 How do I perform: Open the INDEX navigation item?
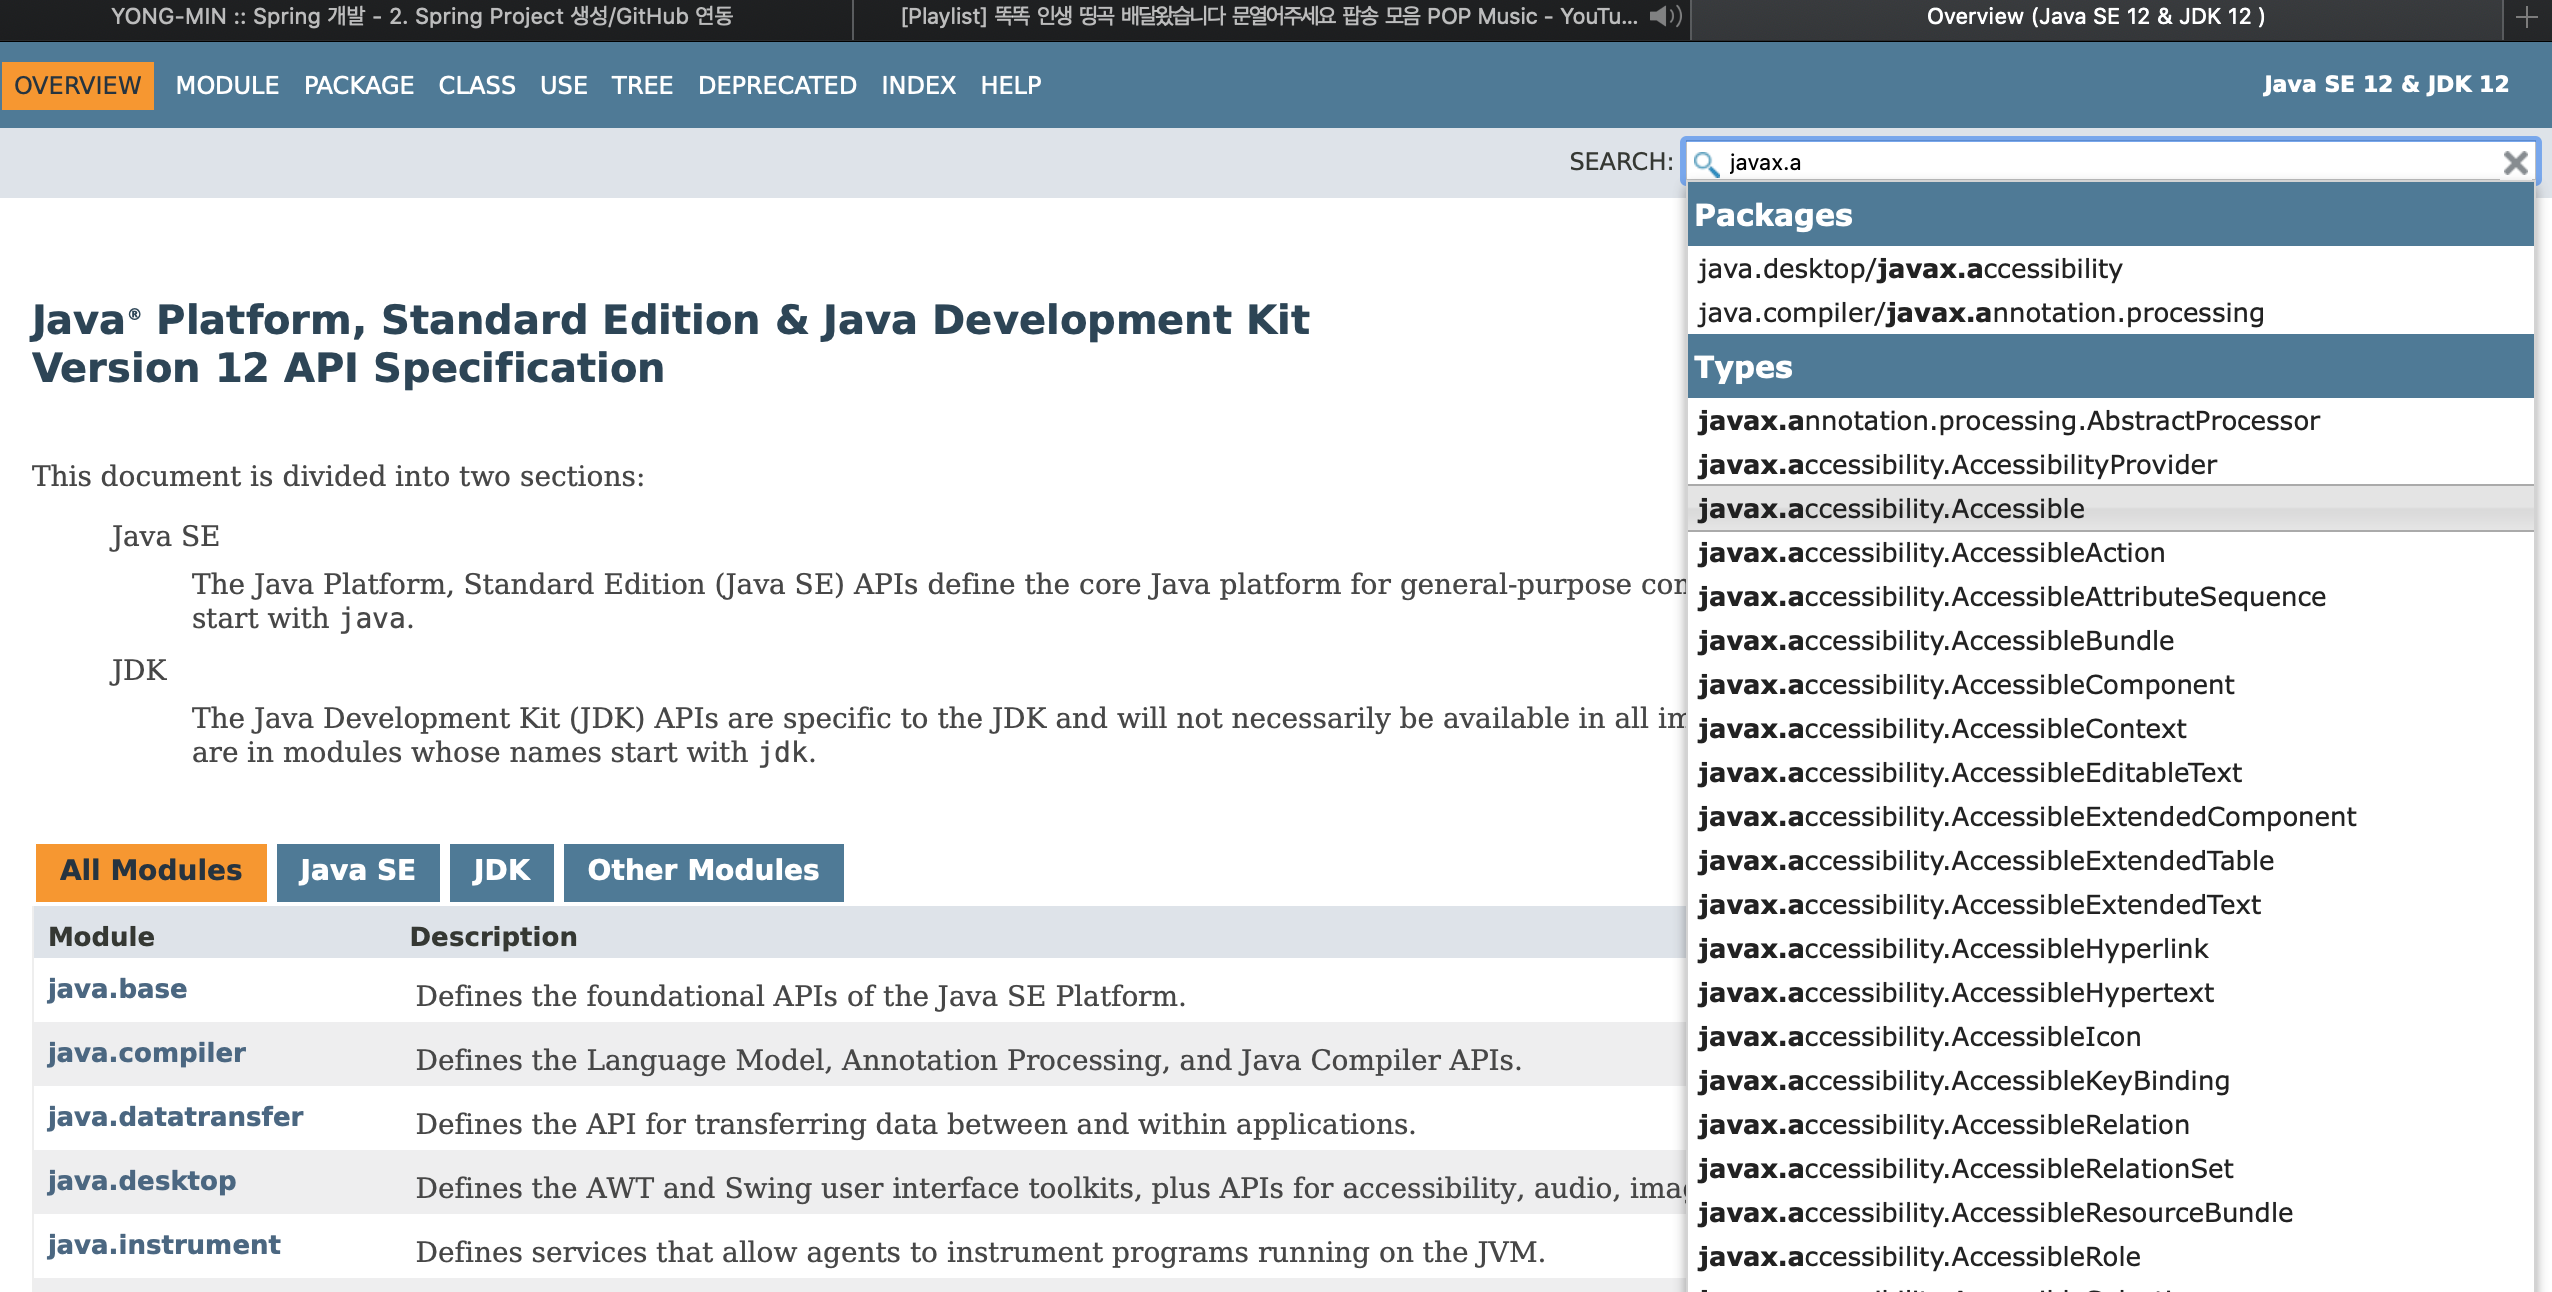[918, 86]
